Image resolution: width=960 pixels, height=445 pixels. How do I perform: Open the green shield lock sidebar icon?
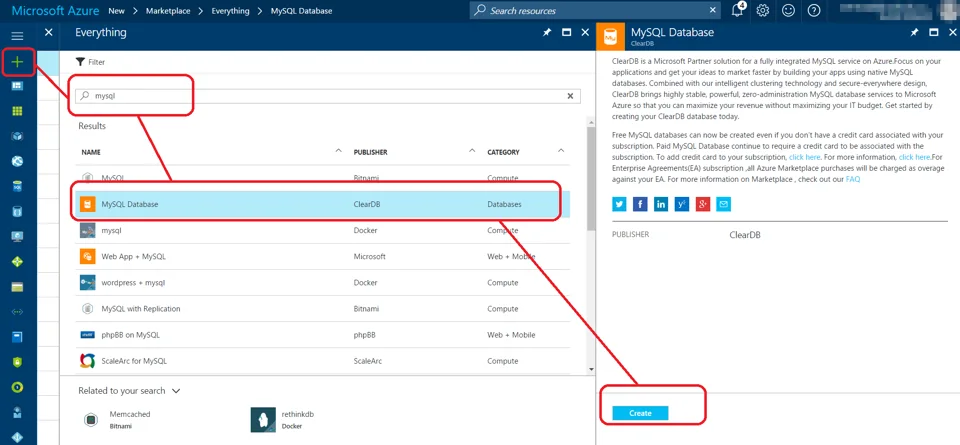pos(17,362)
